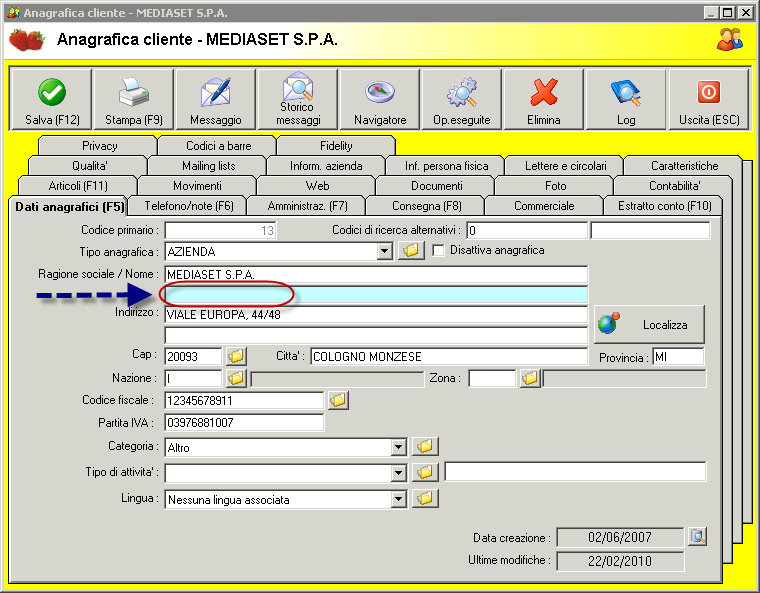Open the Lettere e circolari tab
Screen dimensions: 760x593
coord(565,166)
